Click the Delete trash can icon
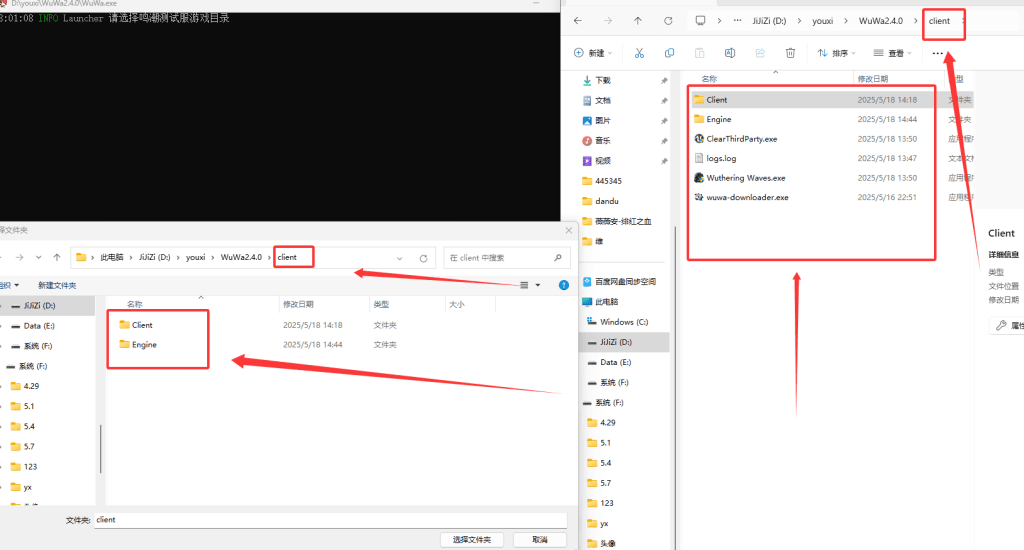 [790, 53]
